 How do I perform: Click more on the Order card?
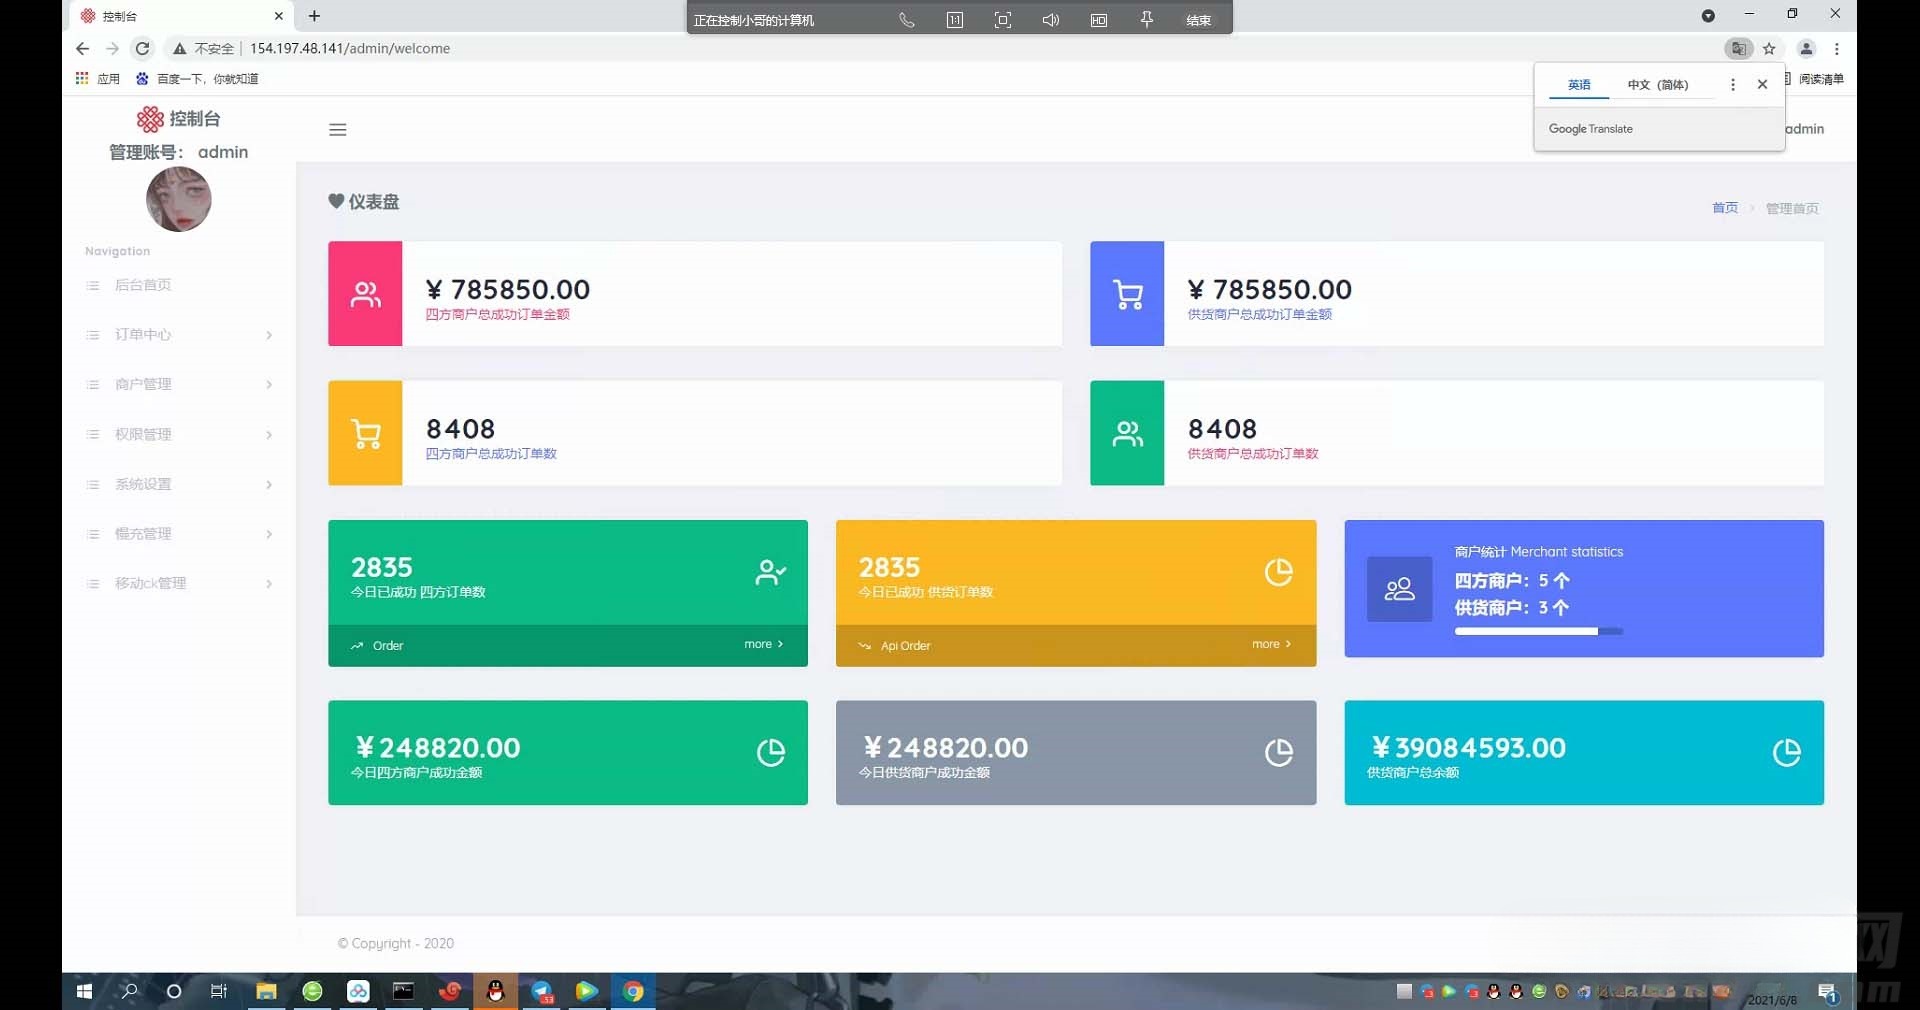(x=763, y=645)
